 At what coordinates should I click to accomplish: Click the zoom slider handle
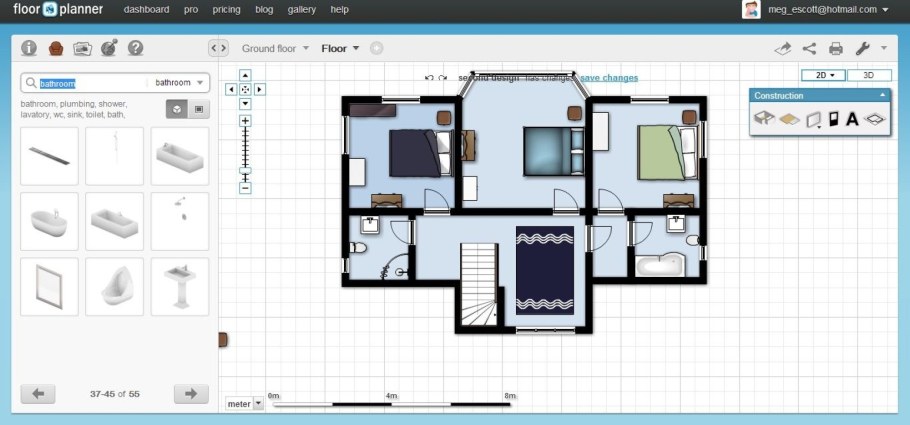(245, 170)
